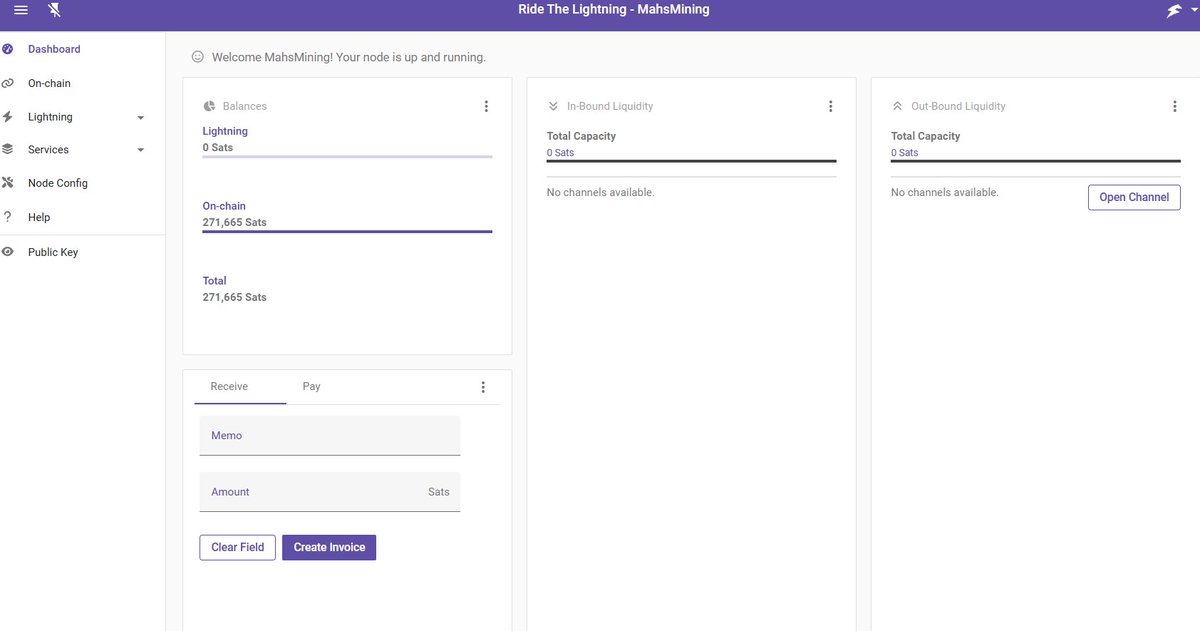Image resolution: width=1200 pixels, height=631 pixels.
Task: Focus the Memo input field
Action: tap(330, 436)
